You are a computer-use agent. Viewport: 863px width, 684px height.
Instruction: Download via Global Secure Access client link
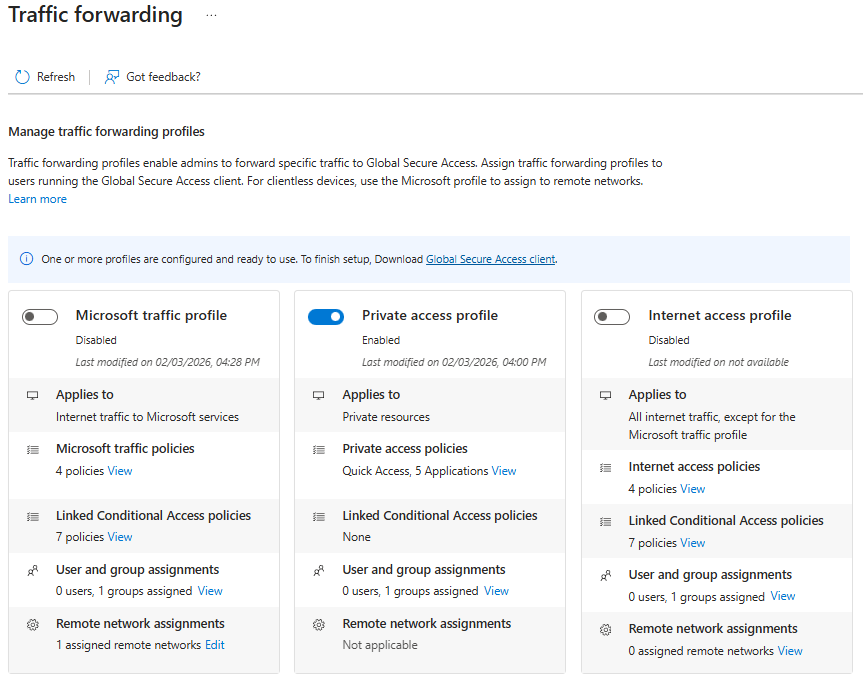[x=490, y=259]
